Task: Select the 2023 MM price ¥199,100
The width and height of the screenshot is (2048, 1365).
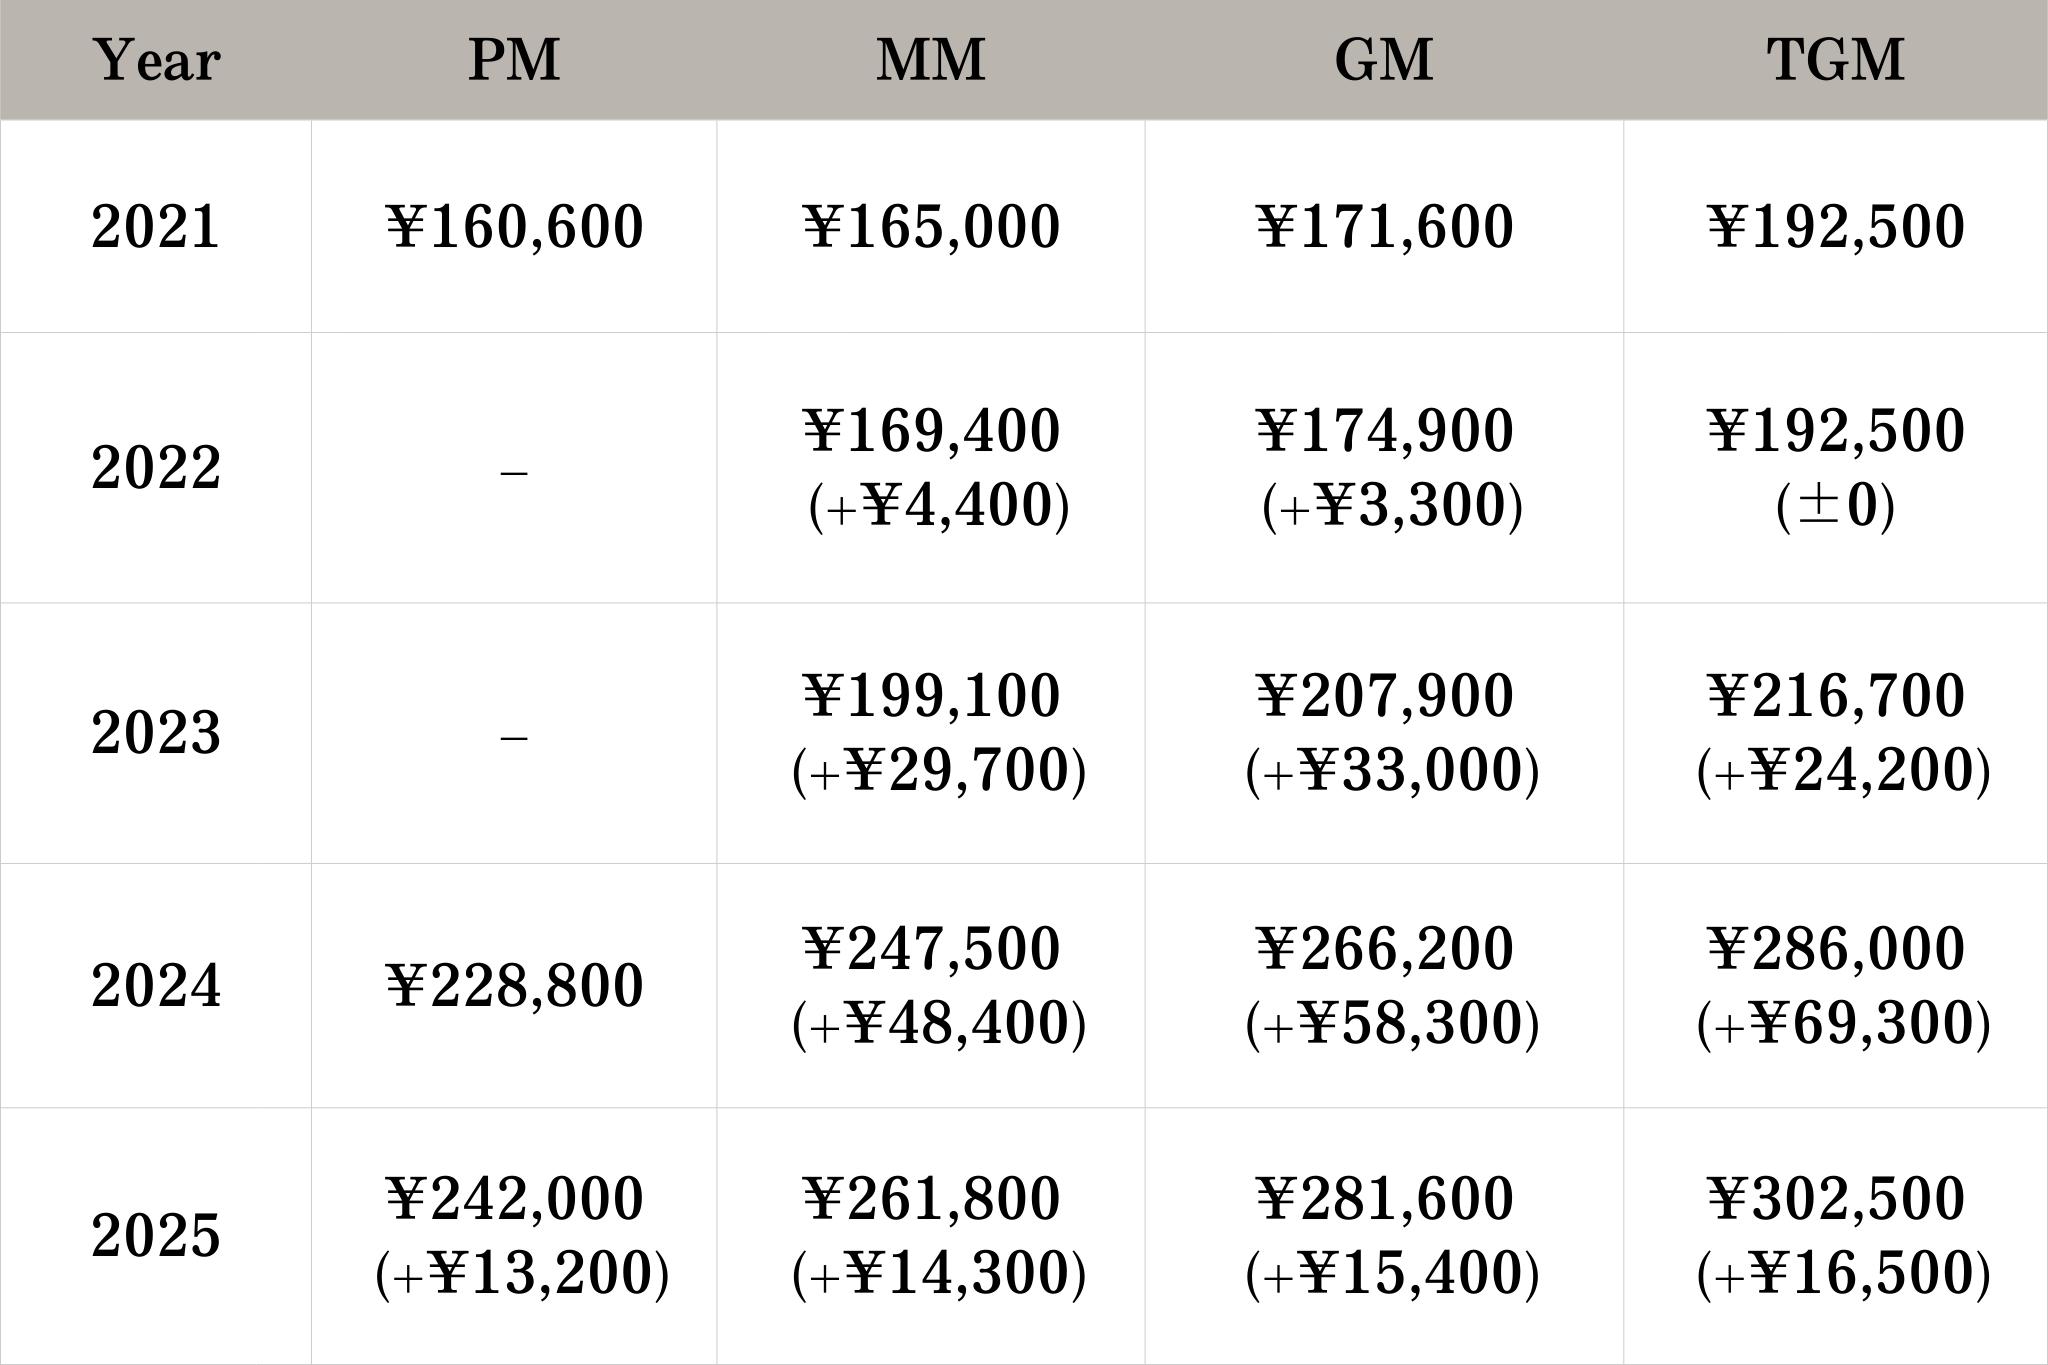Action: tap(931, 696)
